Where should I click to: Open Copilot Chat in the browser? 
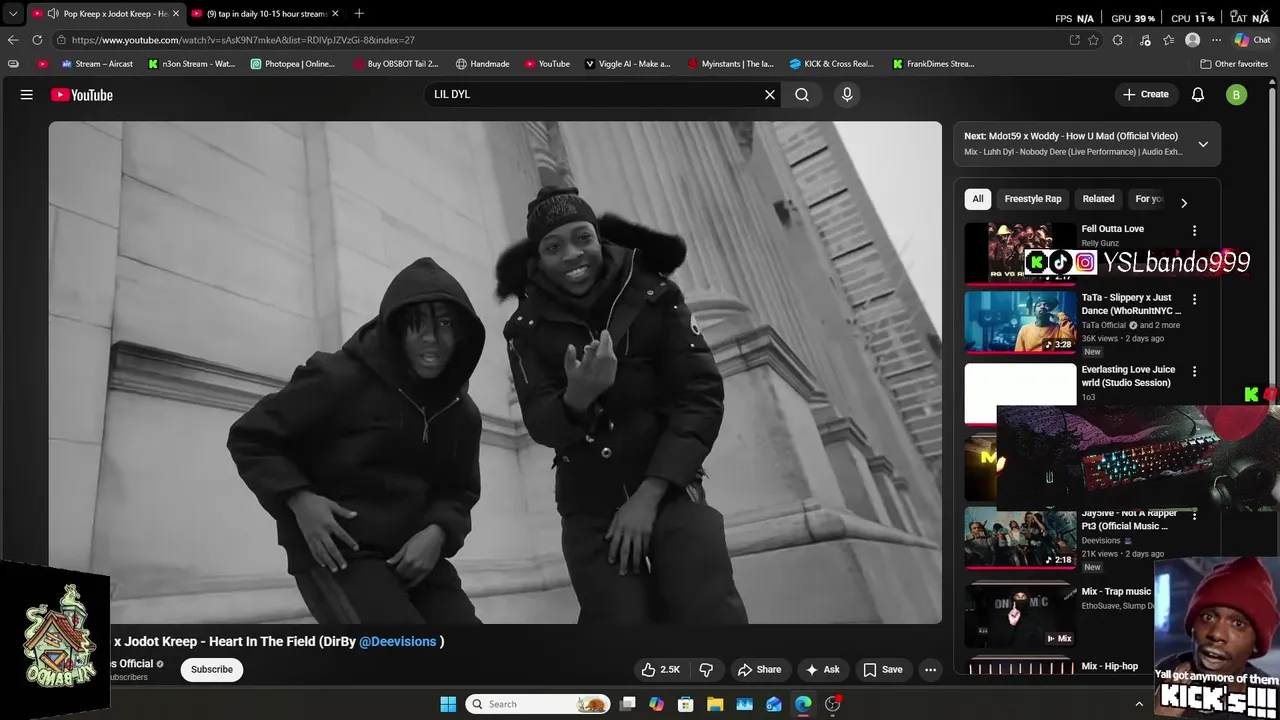pyautogui.click(x=1252, y=40)
